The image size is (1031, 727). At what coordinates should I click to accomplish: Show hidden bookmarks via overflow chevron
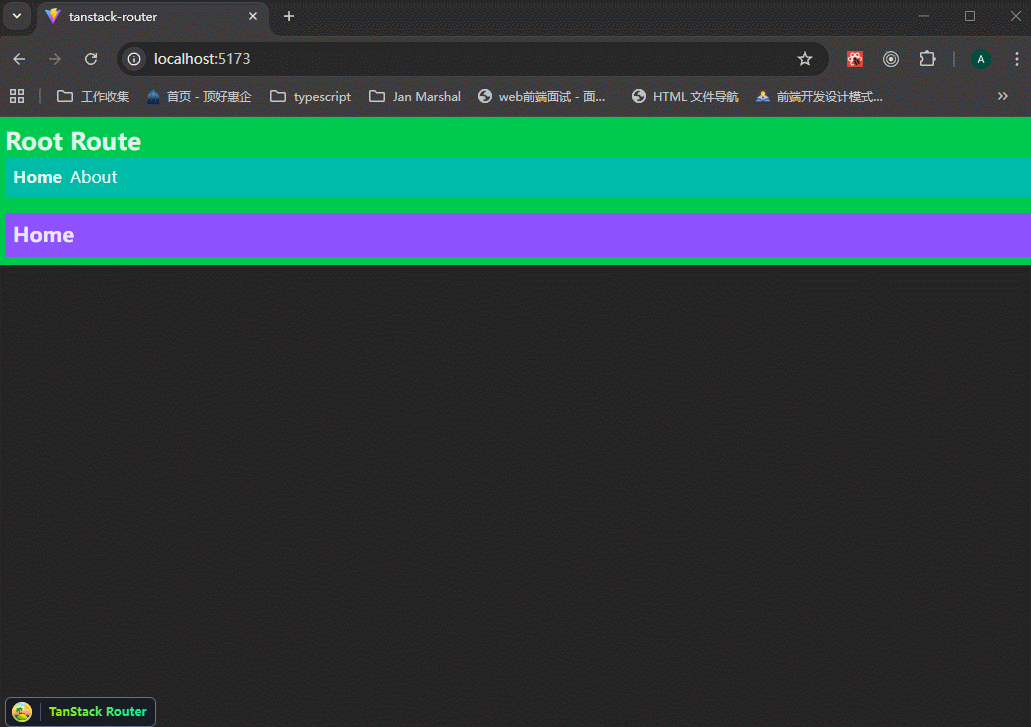[1002, 96]
